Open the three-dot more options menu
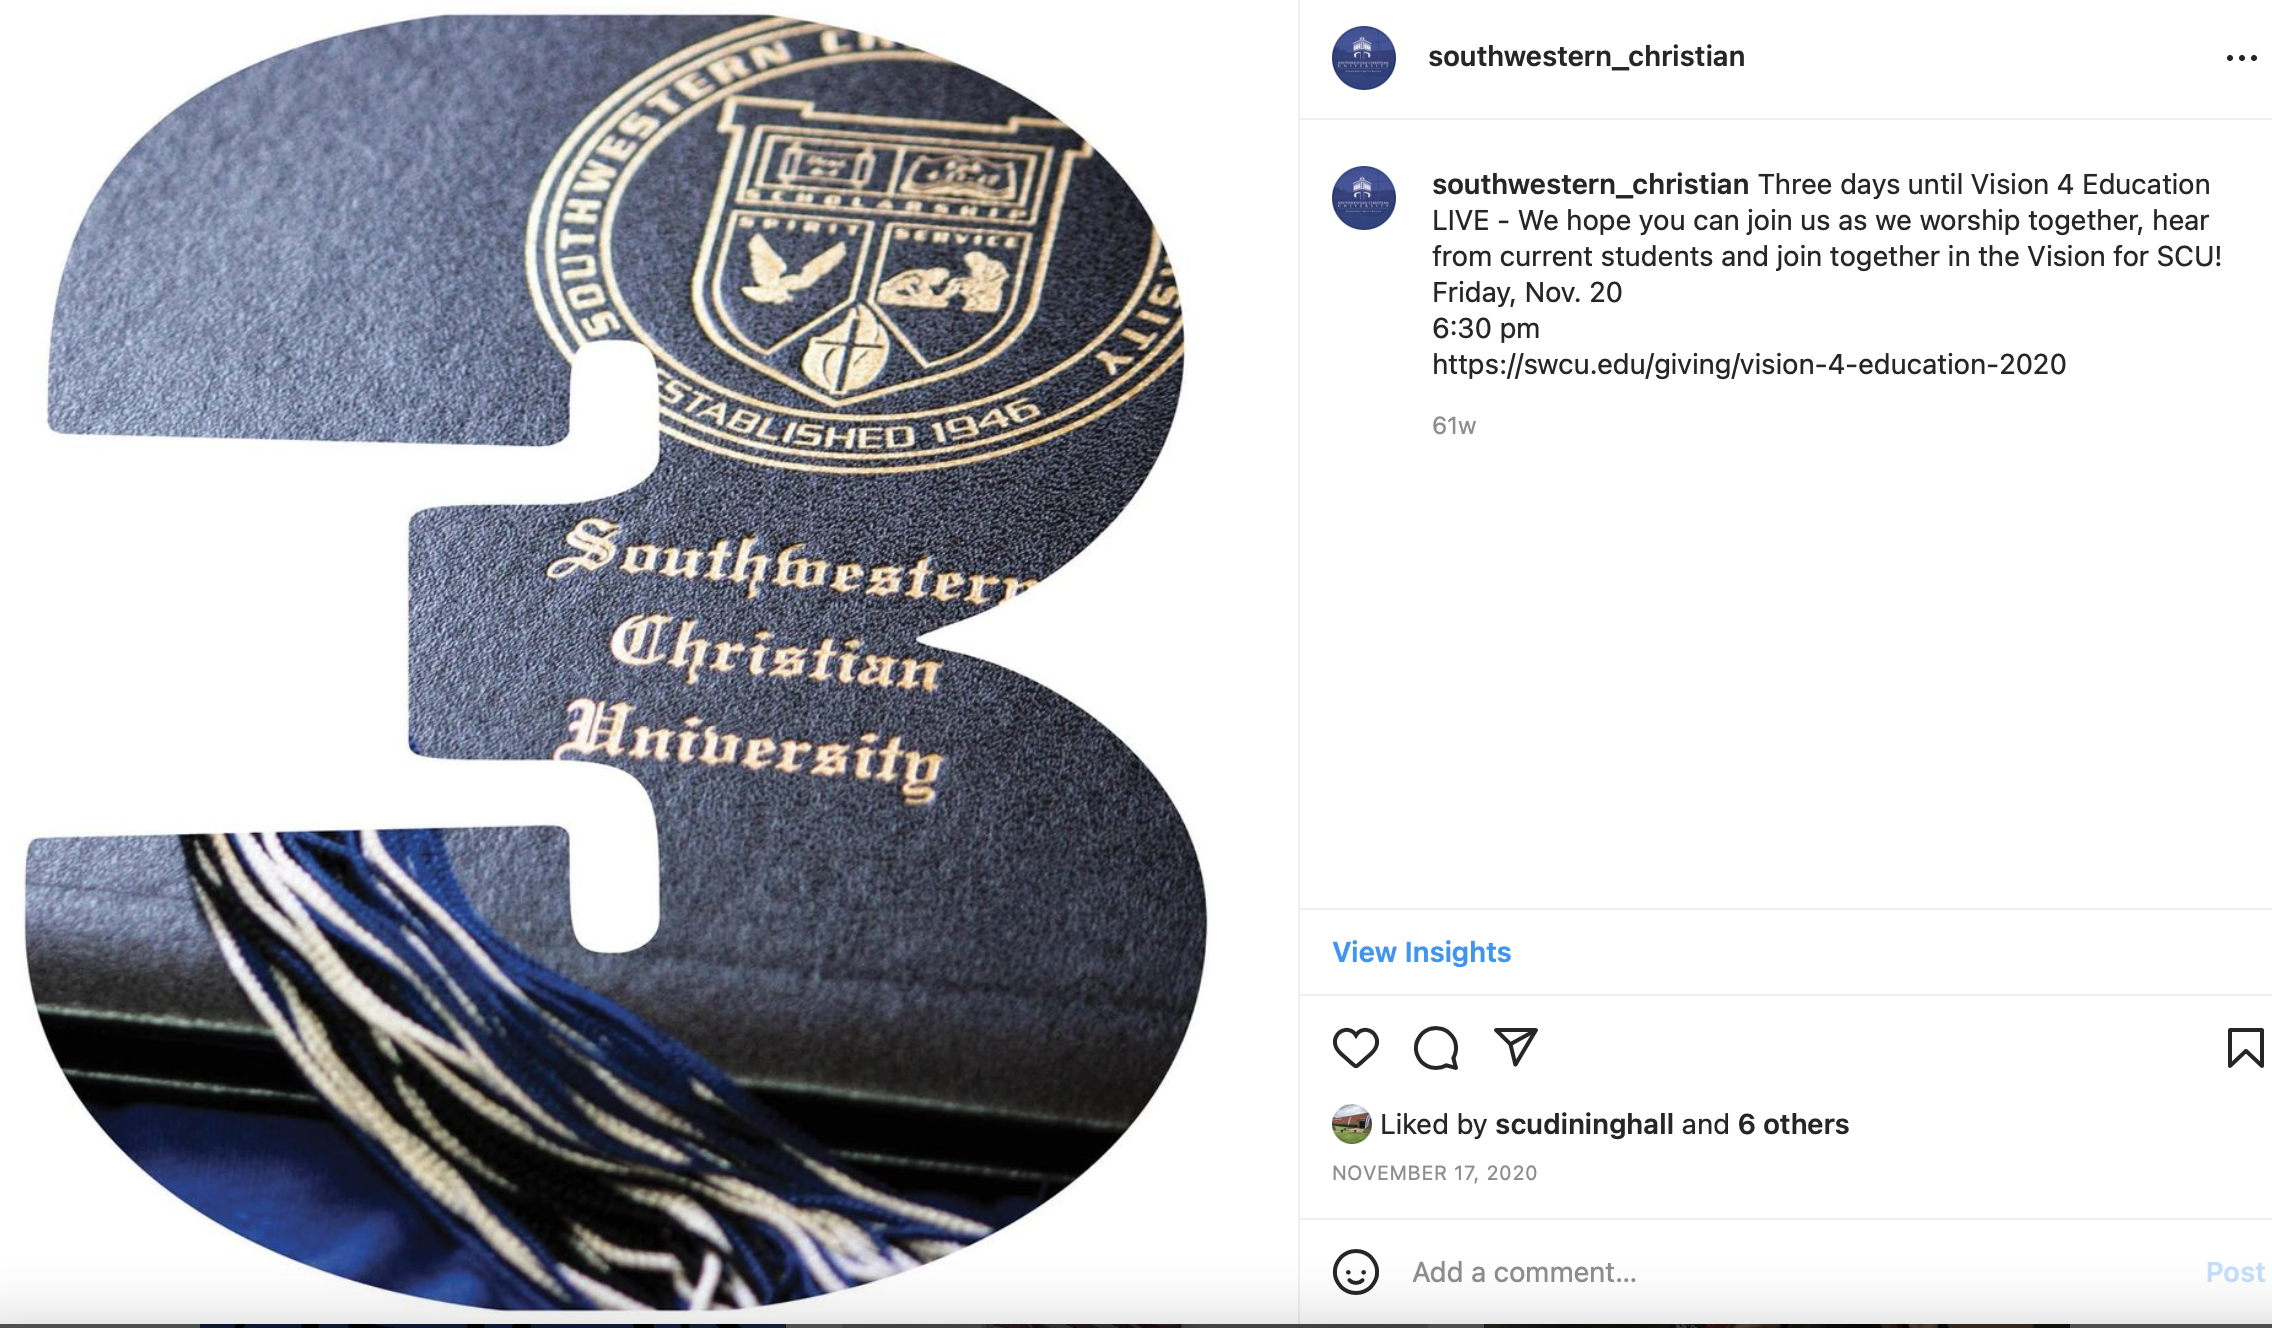Screen dimensions: 2272x1328 (x=2241, y=58)
